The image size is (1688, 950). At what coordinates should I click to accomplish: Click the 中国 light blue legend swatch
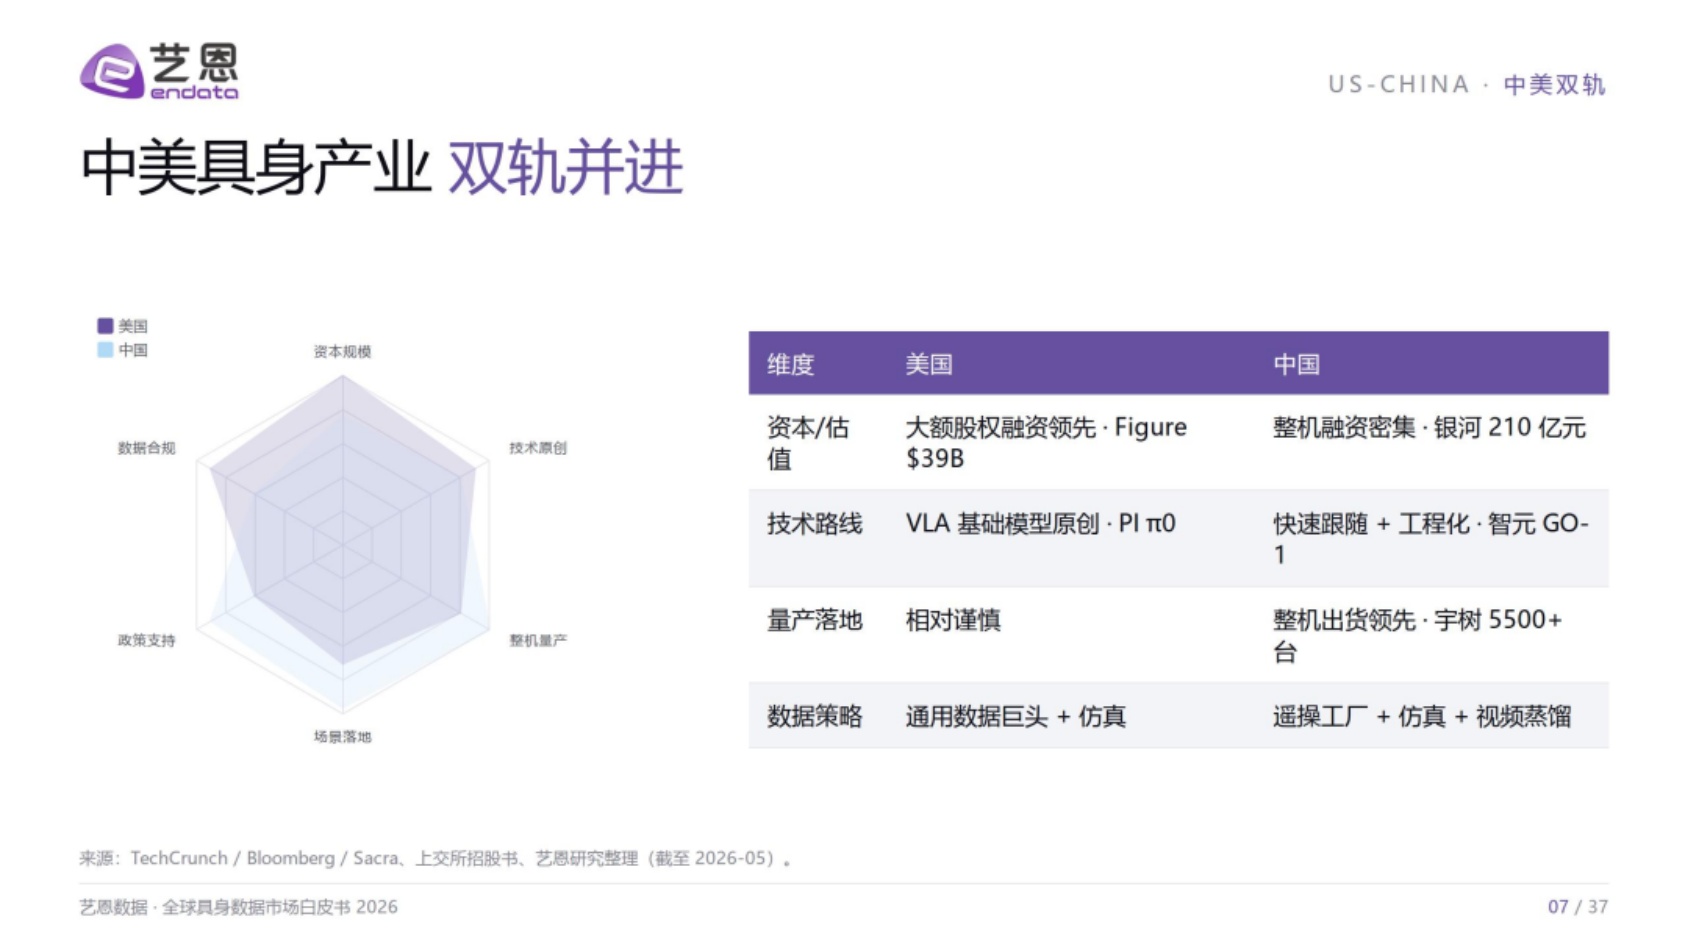pyautogui.click(x=105, y=350)
